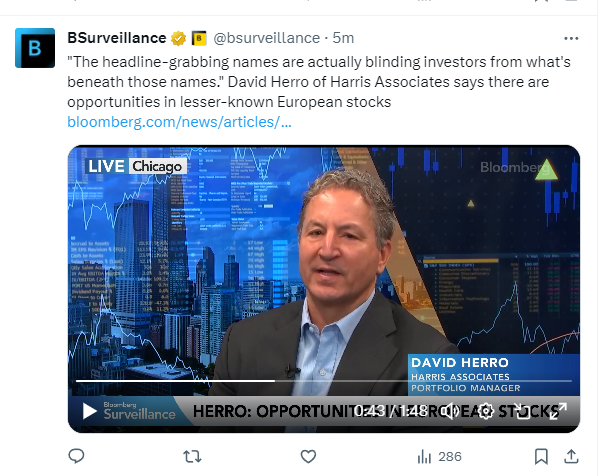This screenshot has height=476, width=602.
Task: Open the bloomberg.com/news/articles link
Action: pos(179,122)
